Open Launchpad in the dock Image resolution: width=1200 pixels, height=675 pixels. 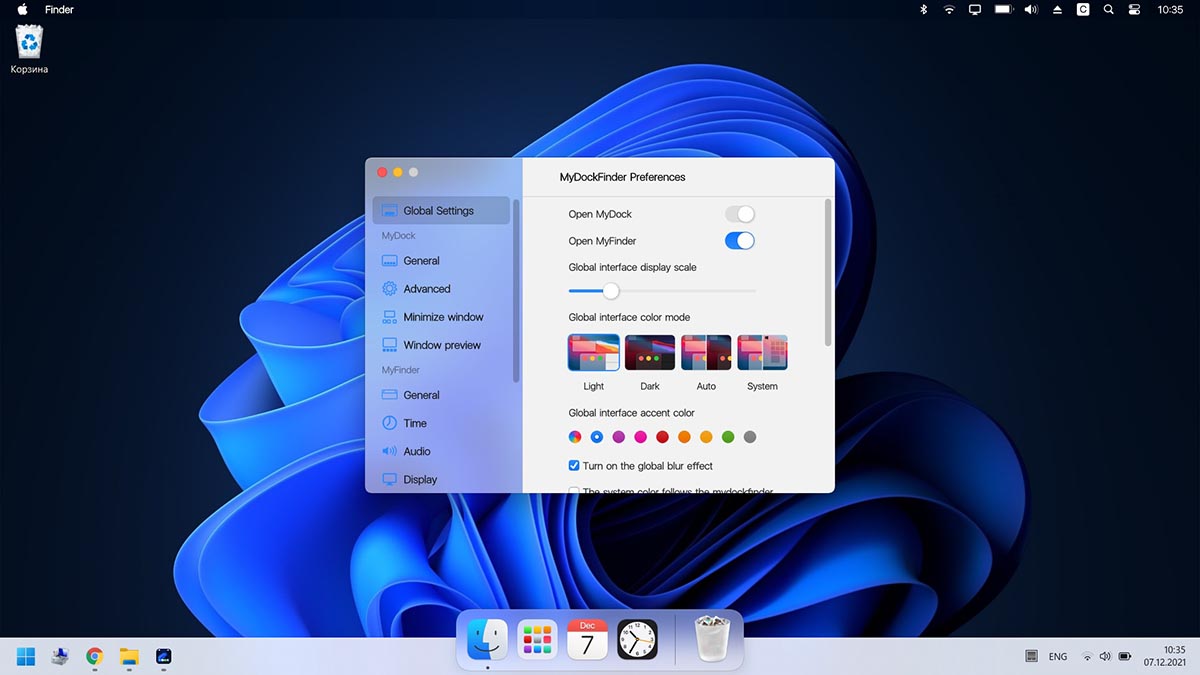coord(537,639)
